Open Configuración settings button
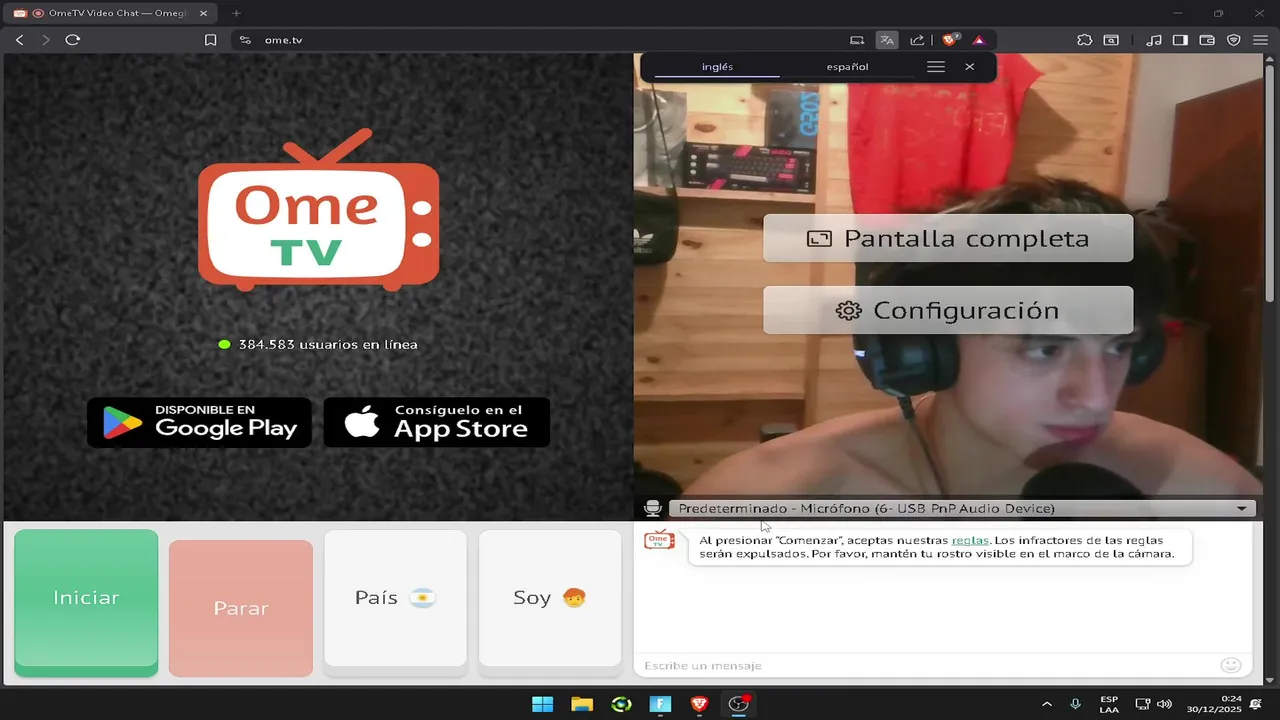The image size is (1280, 720). (948, 310)
